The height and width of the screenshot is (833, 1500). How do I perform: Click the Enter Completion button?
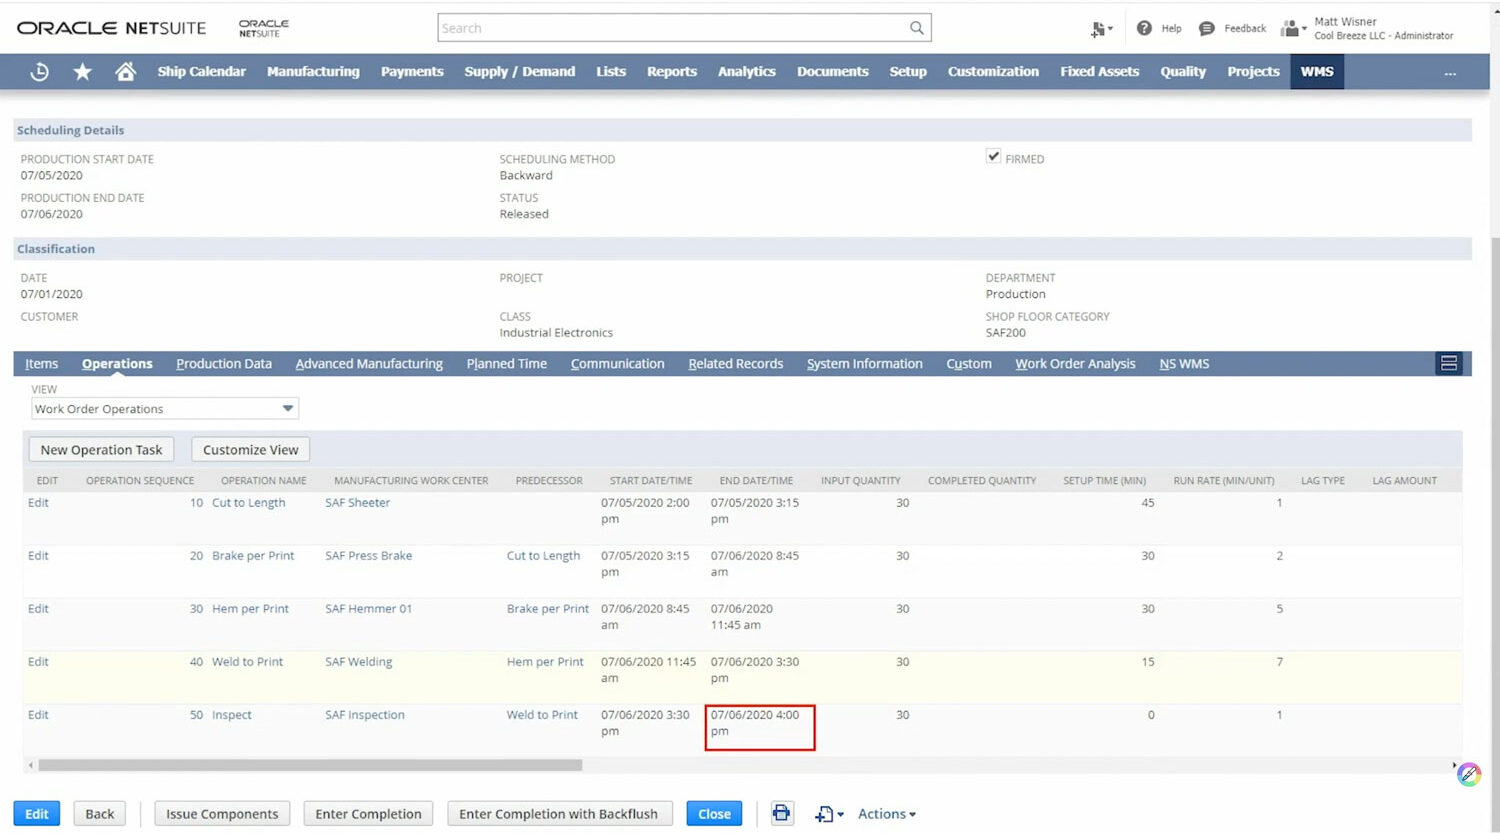[368, 814]
